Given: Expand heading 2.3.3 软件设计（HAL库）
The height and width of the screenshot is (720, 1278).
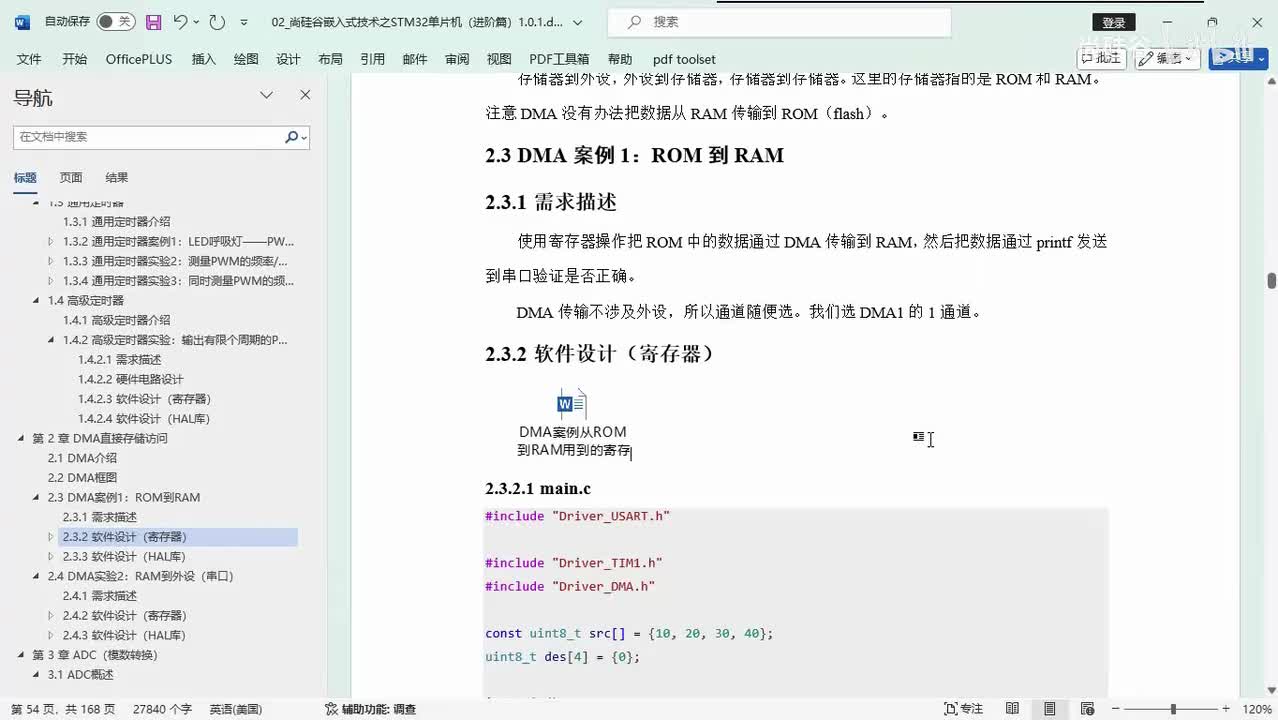Looking at the screenshot, I should coord(51,556).
